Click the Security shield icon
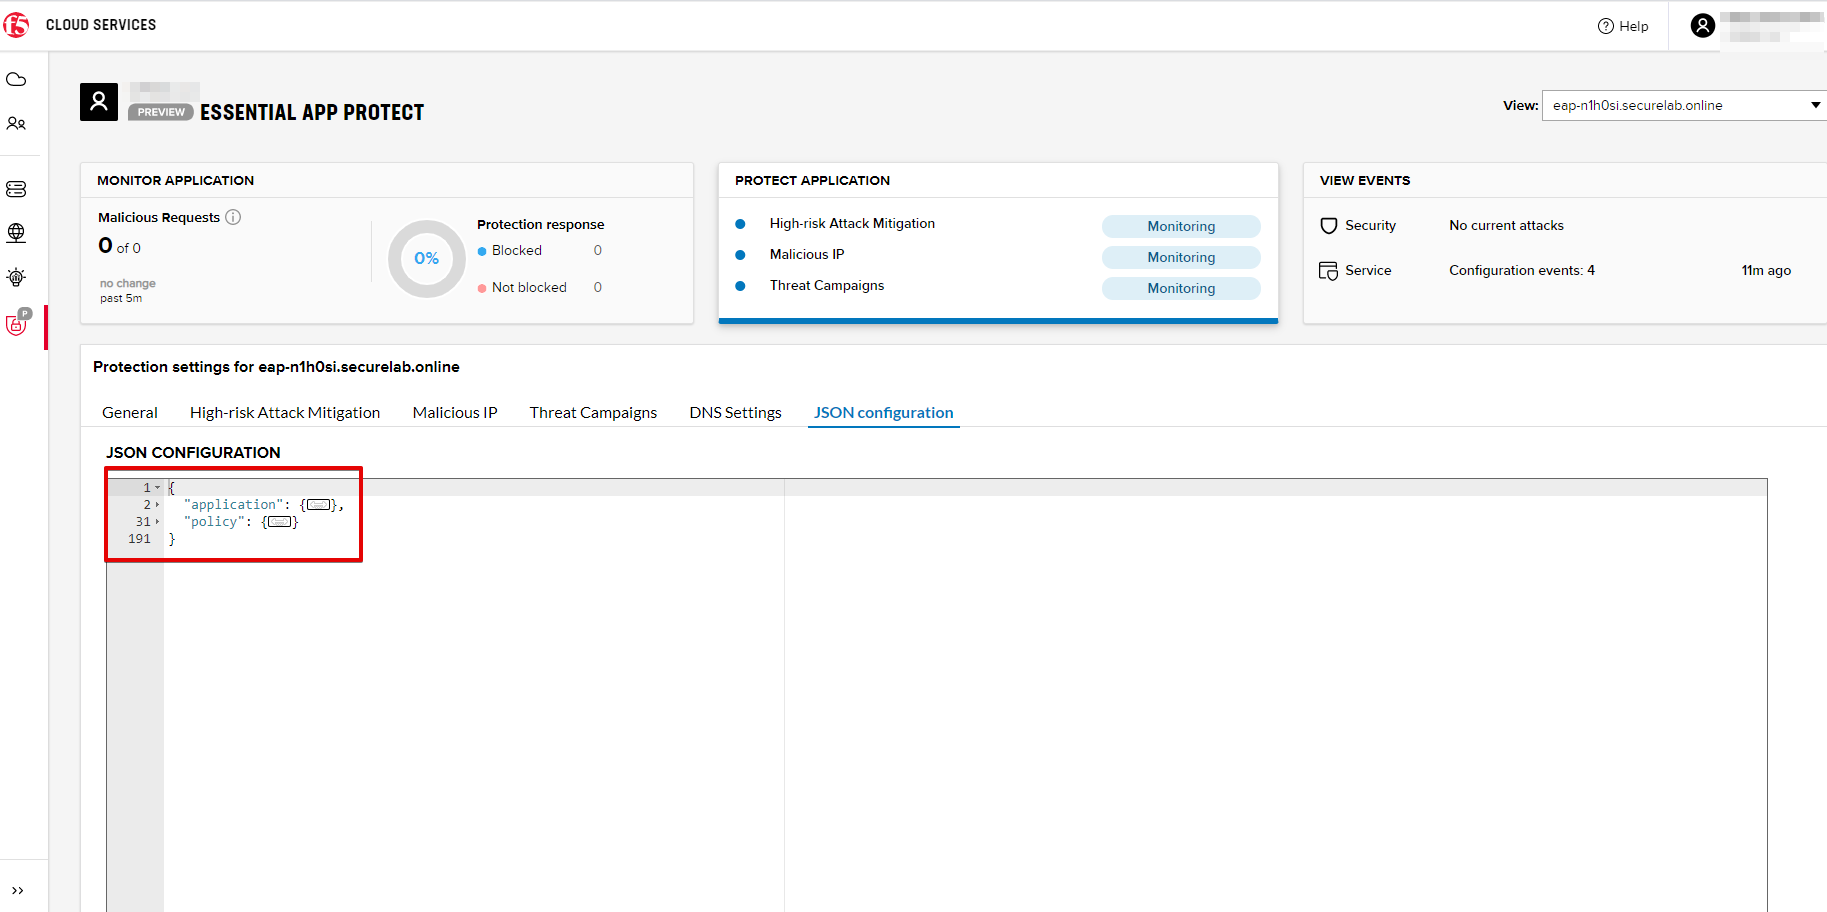The image size is (1827, 912). point(1328,226)
